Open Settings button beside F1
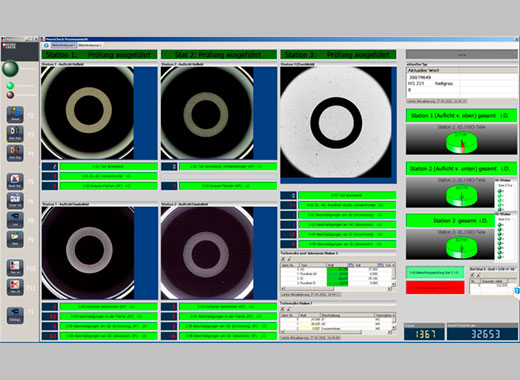 (15, 315)
